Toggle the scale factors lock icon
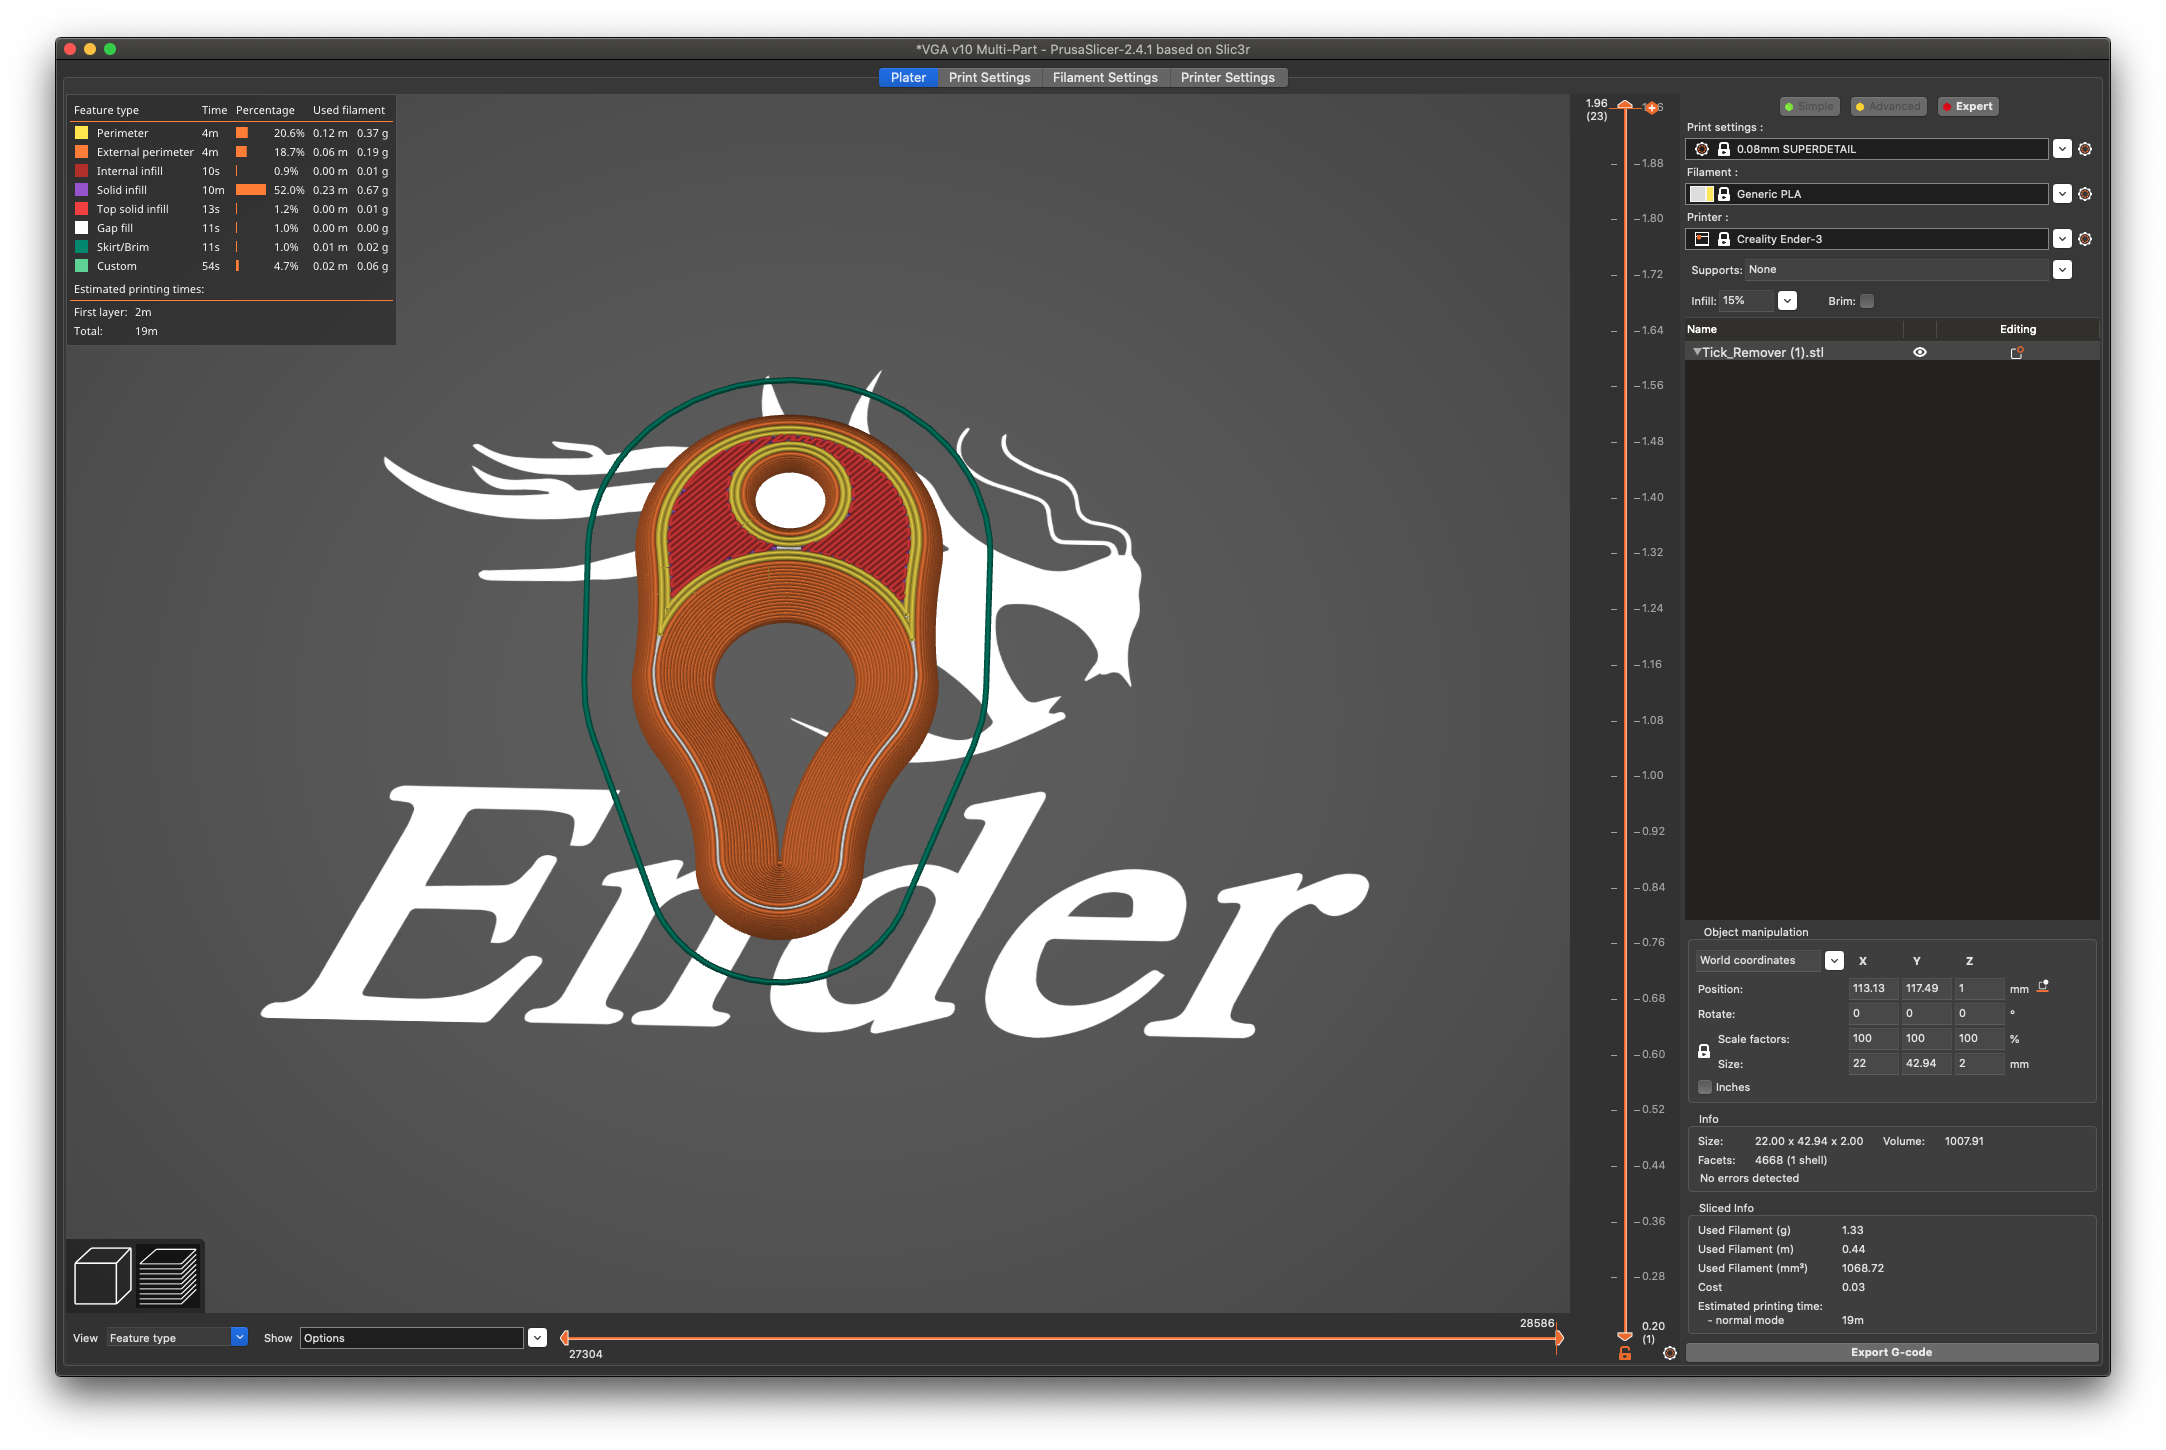Screen dimensions: 2166x1450 [1704, 1051]
